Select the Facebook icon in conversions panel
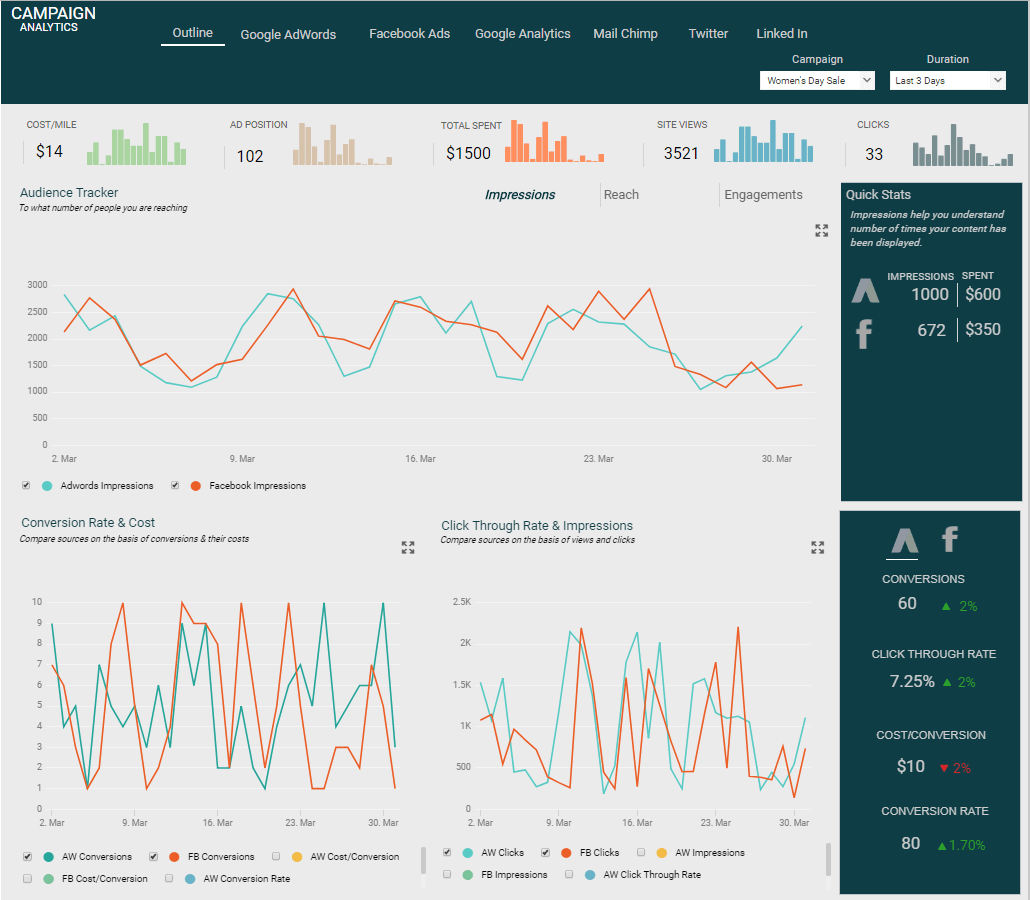The height and width of the screenshot is (900, 1030). (949, 540)
